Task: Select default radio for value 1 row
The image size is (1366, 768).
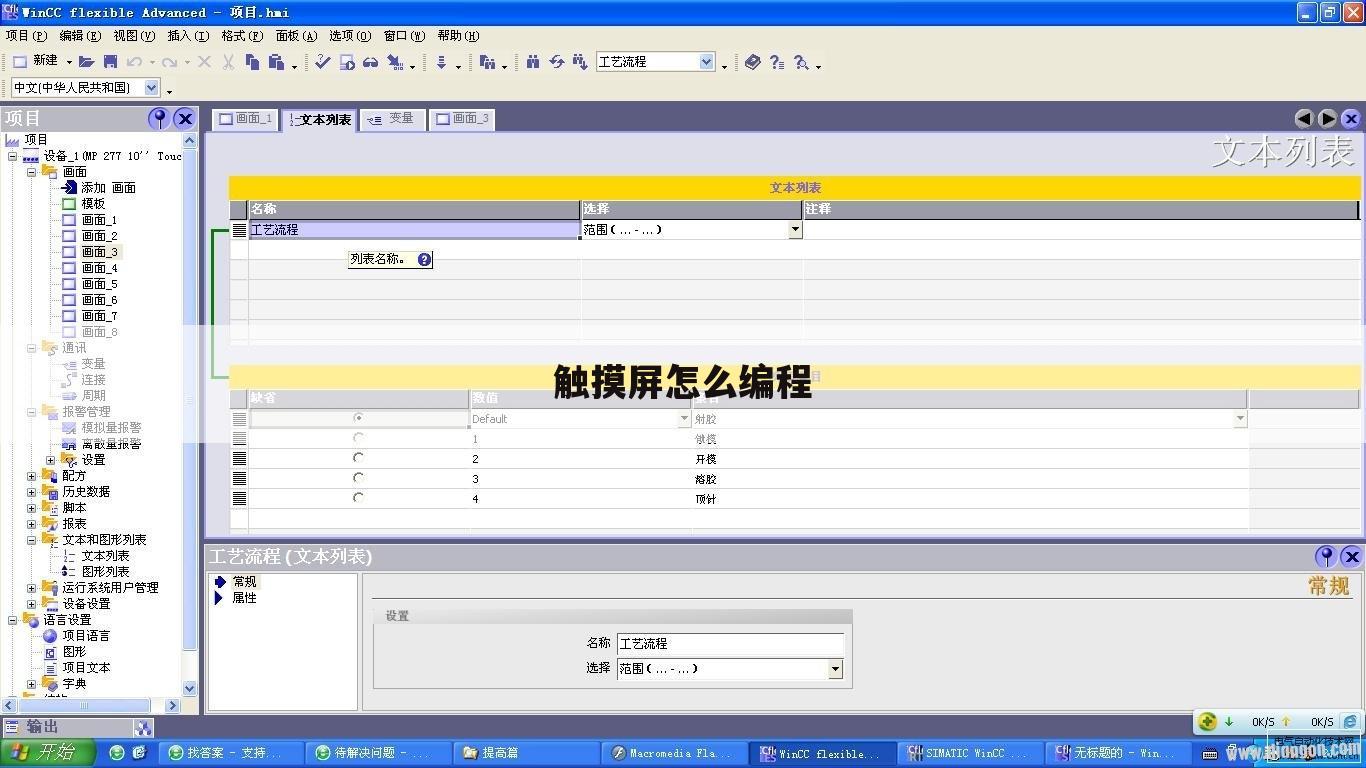Action: (358, 438)
